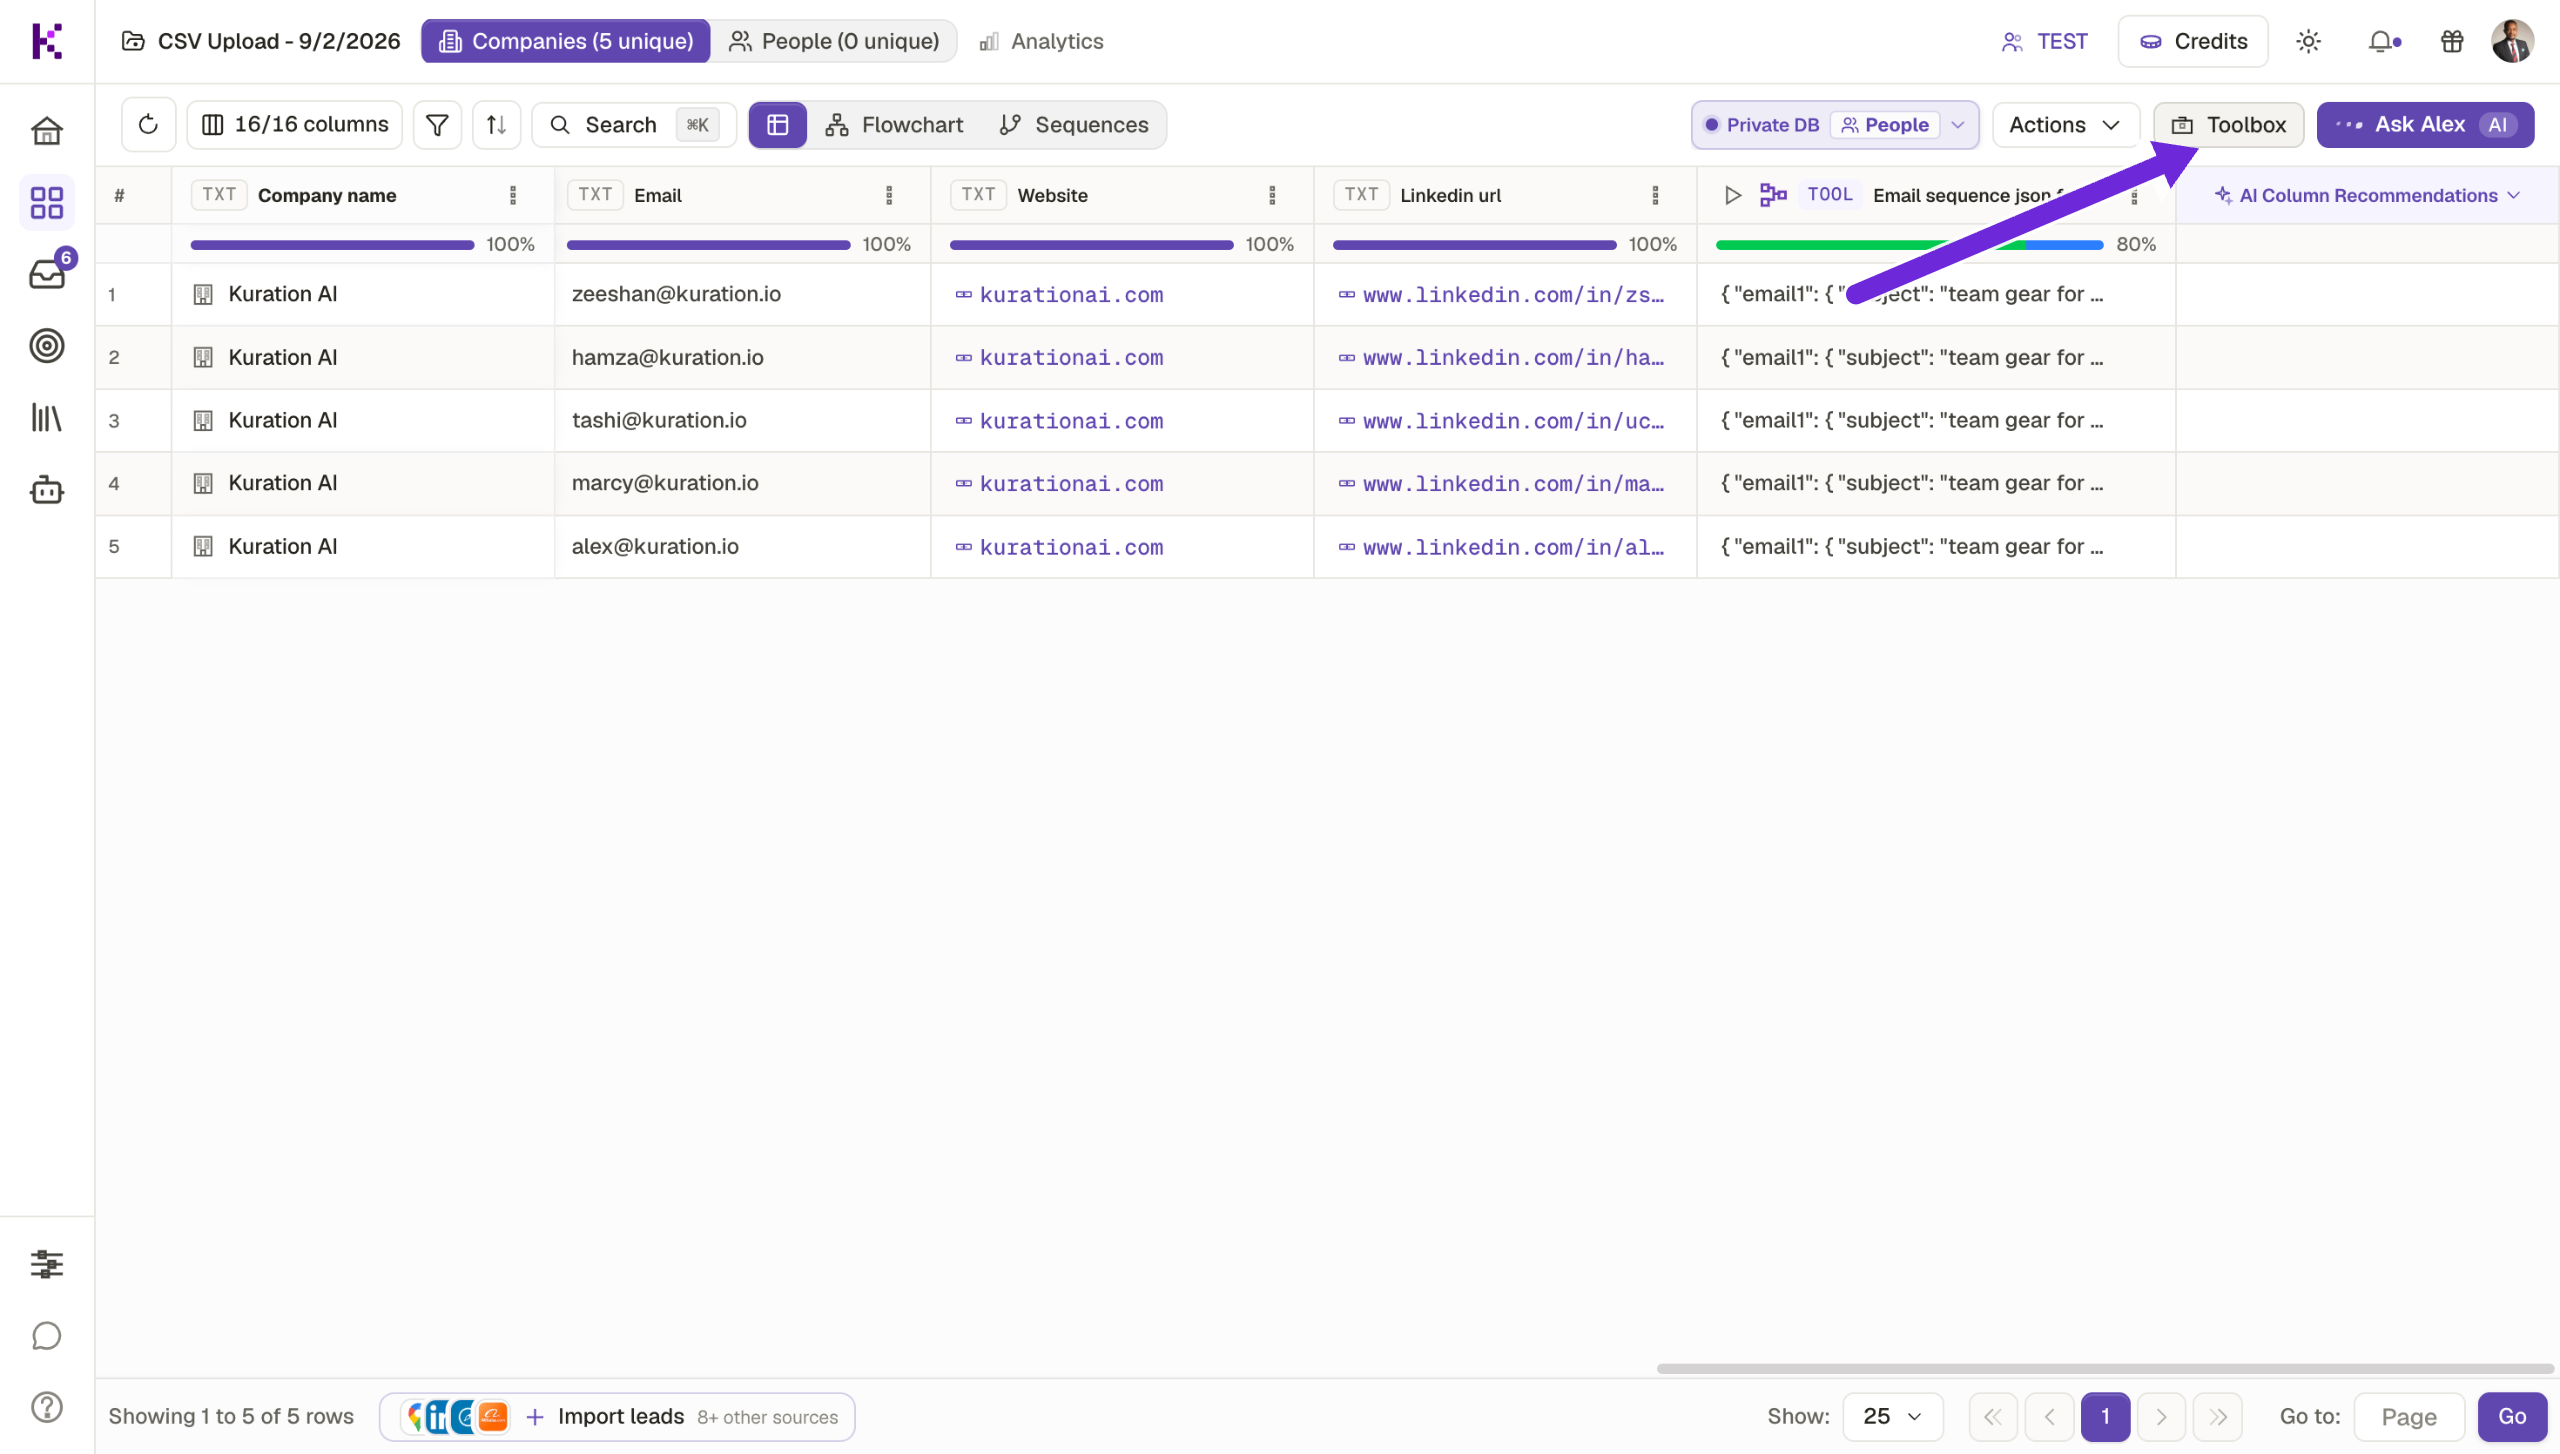2560x1454 pixels.
Task: Go to previous page
Action: coord(2049,1416)
